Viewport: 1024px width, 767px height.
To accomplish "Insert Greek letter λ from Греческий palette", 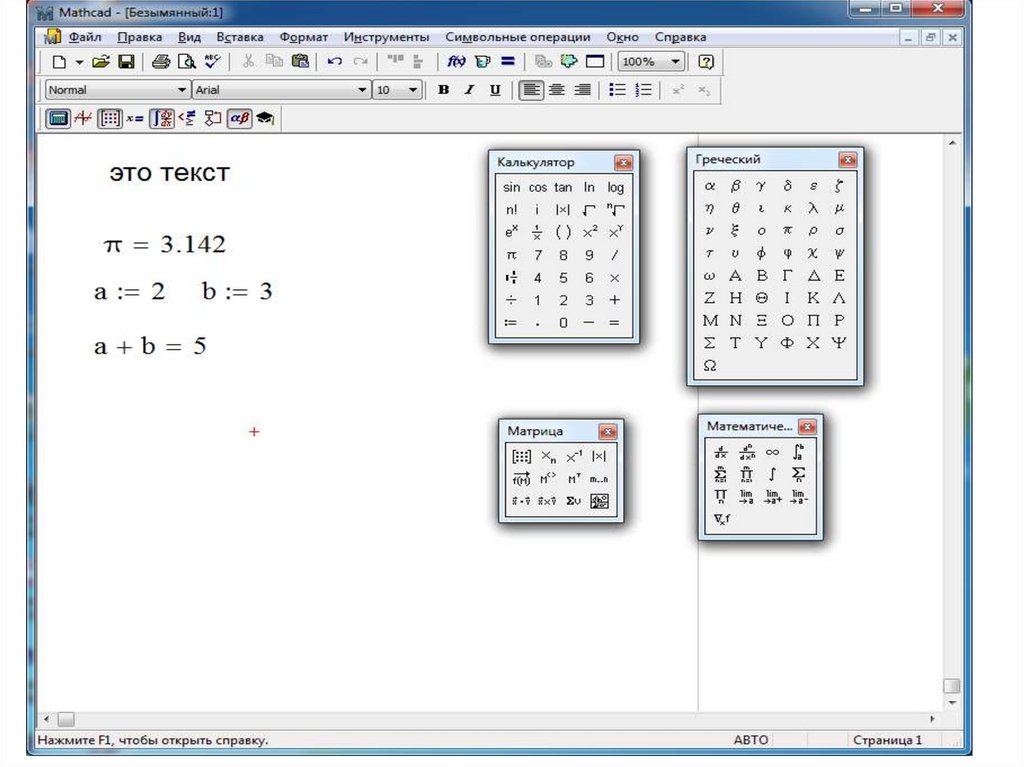I will click(x=813, y=208).
